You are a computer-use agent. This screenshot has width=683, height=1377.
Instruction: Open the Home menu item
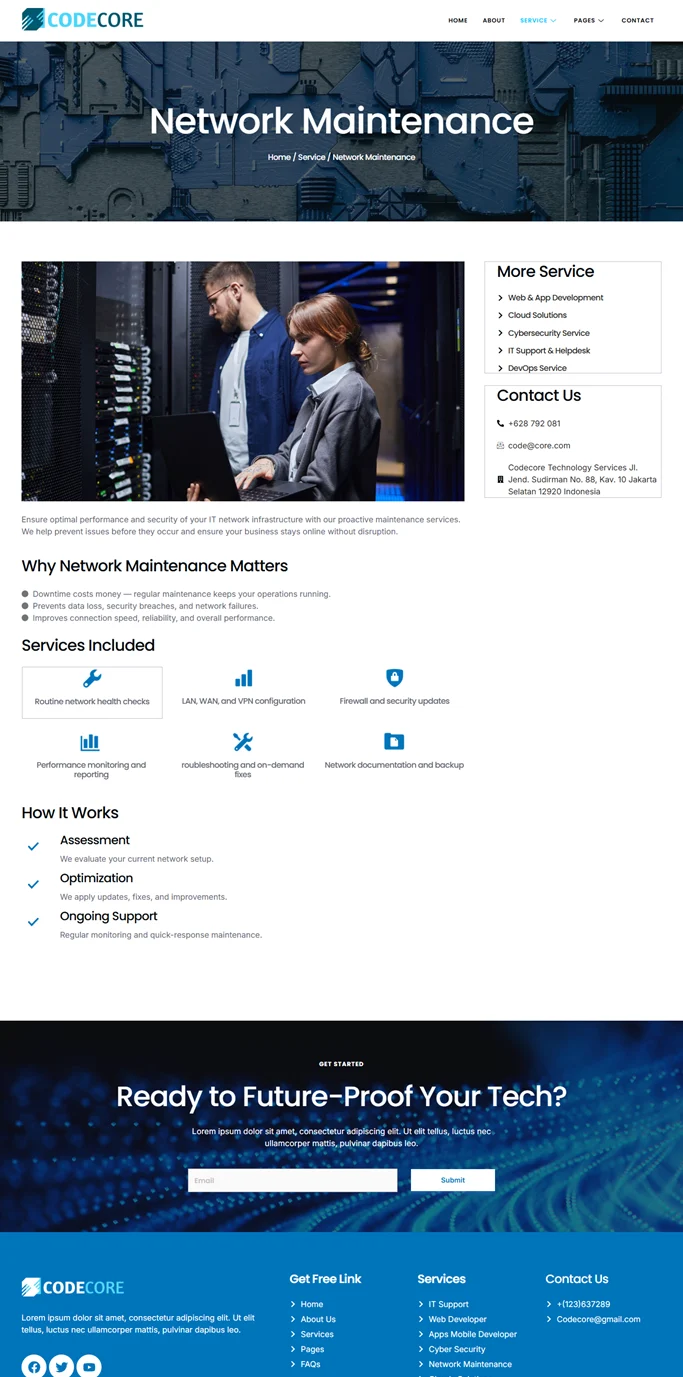click(x=458, y=20)
